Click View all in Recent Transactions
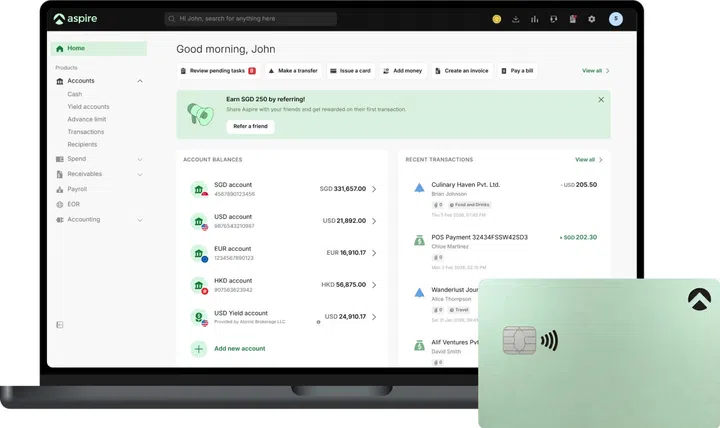720x428 pixels. tap(589, 160)
